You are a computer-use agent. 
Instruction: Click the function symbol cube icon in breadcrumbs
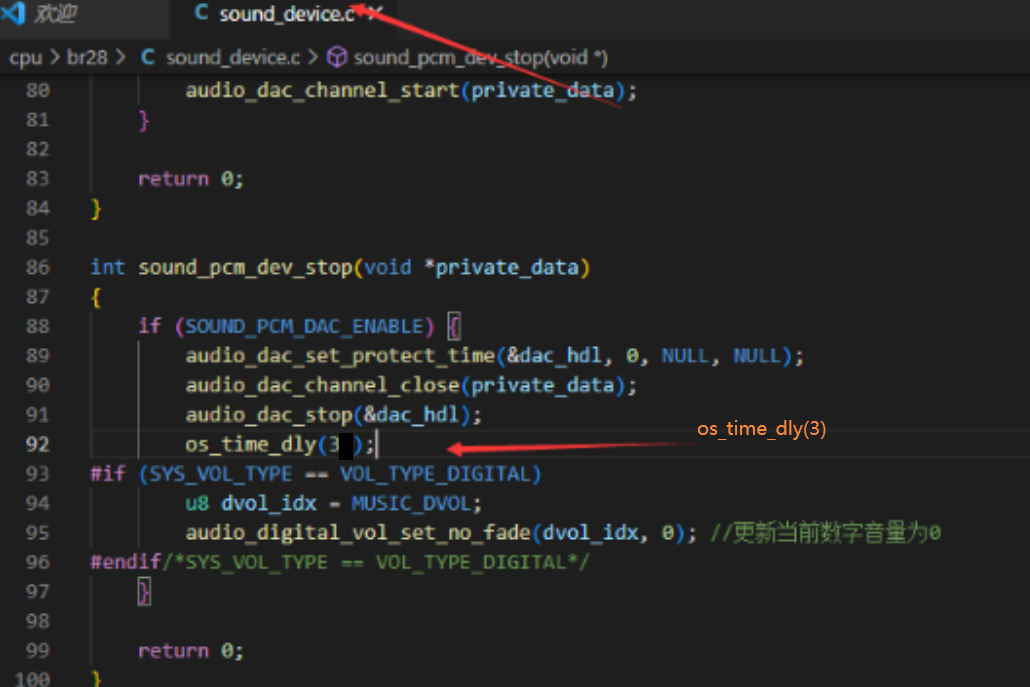point(337,58)
